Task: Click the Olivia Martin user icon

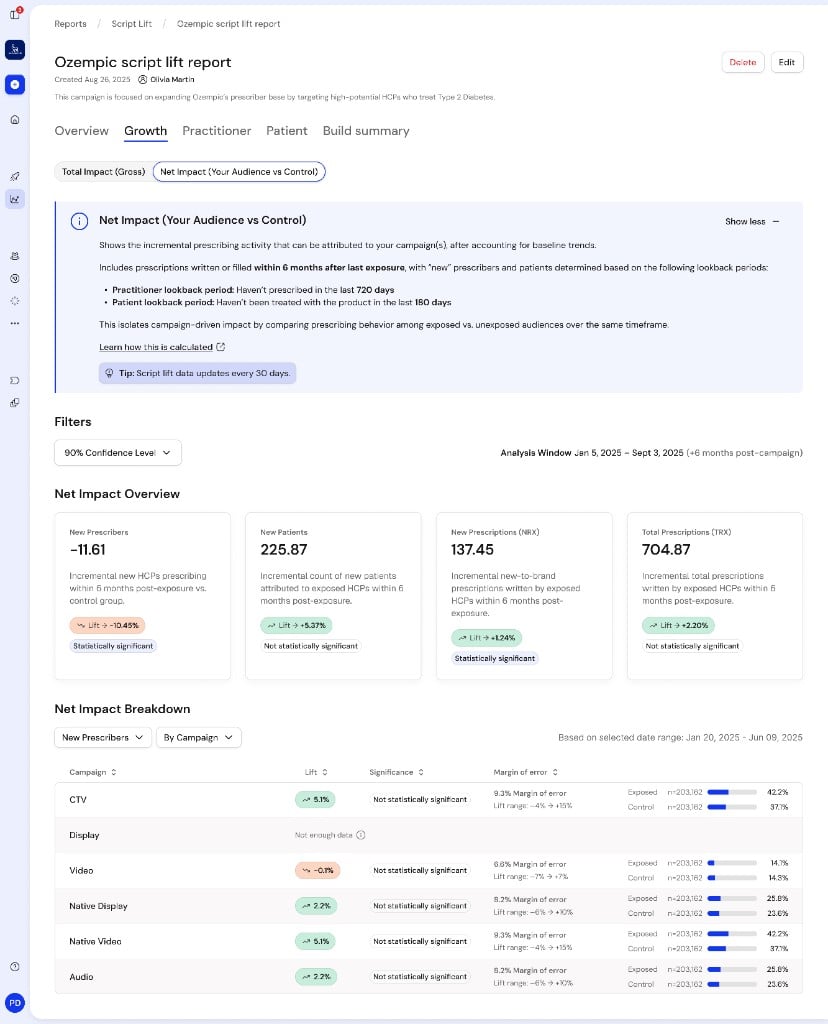Action: point(142,80)
